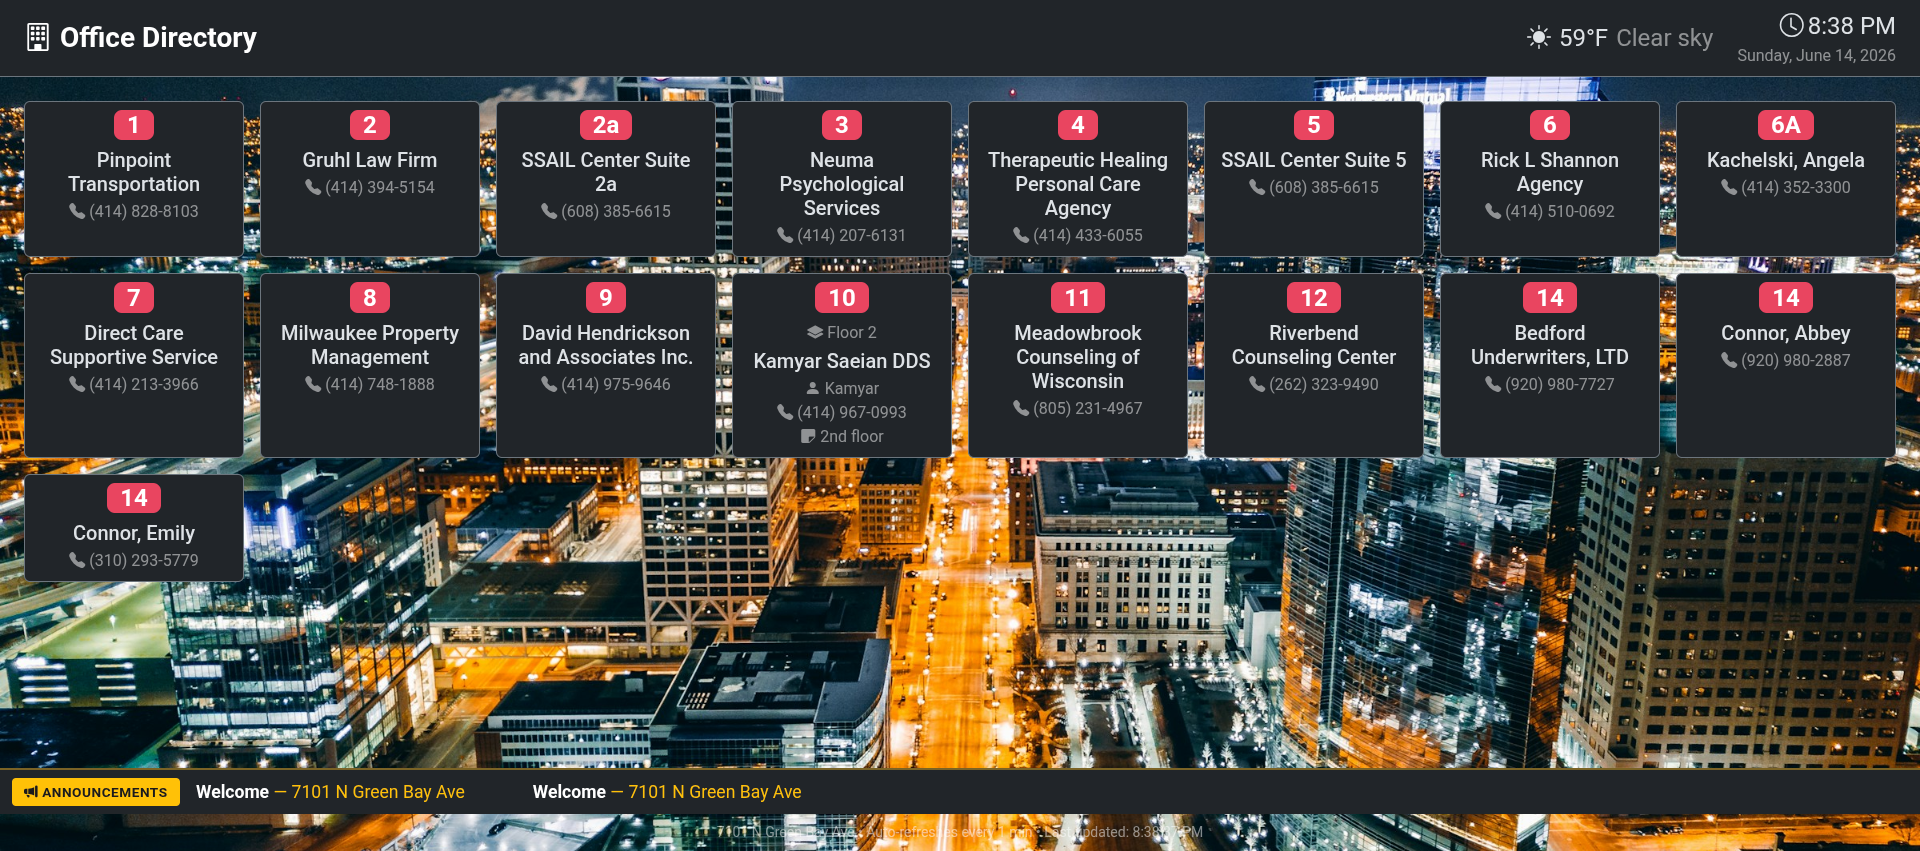Viewport: 1920px width, 851px height.
Task: Click the note icon beside 2nd floor
Action: (x=808, y=436)
